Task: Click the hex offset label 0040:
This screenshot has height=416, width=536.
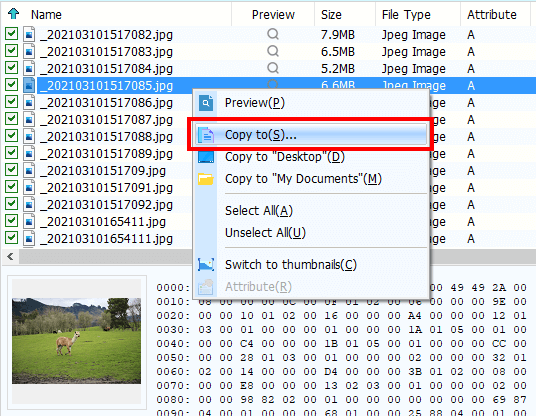Action: [x=173, y=344]
